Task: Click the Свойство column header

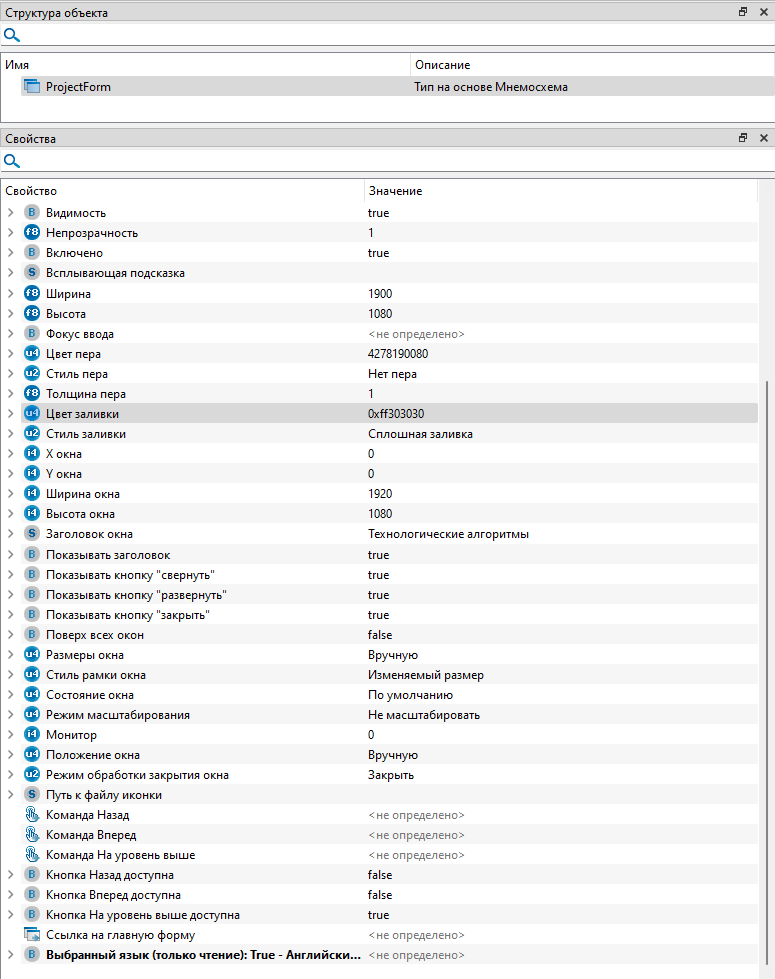Action: click(x=32, y=190)
